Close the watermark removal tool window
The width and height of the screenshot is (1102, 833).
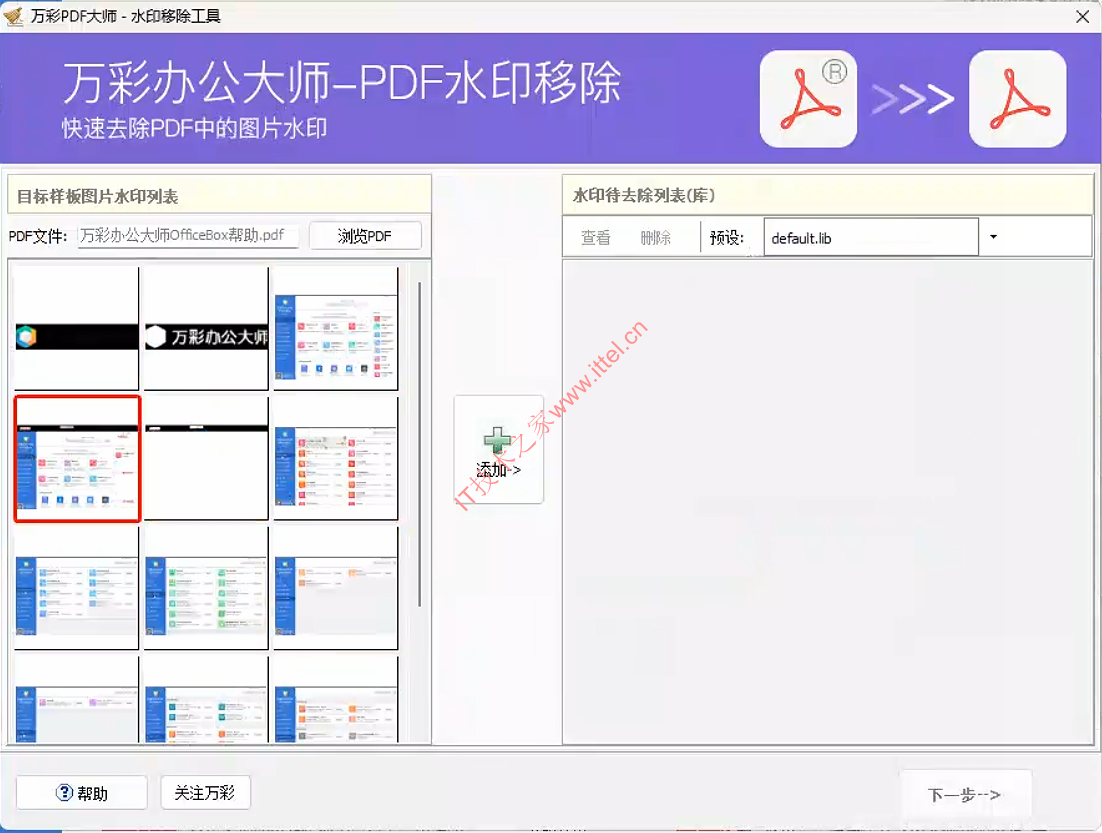click(1082, 16)
